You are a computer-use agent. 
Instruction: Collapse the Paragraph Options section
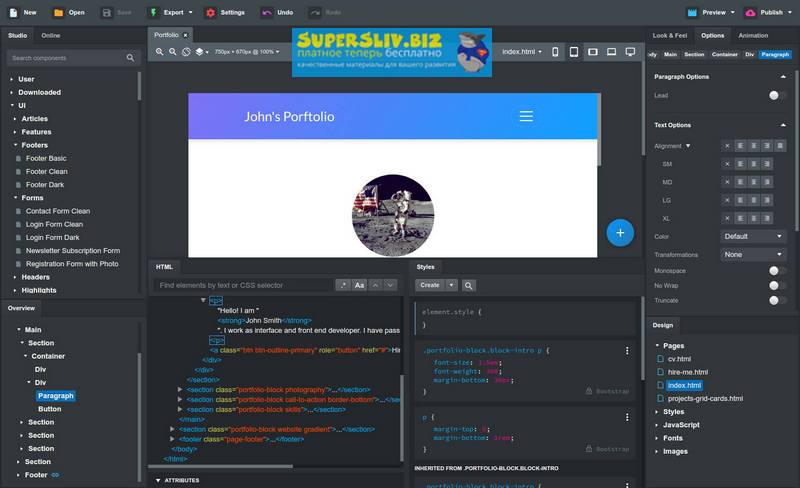[x=783, y=77]
